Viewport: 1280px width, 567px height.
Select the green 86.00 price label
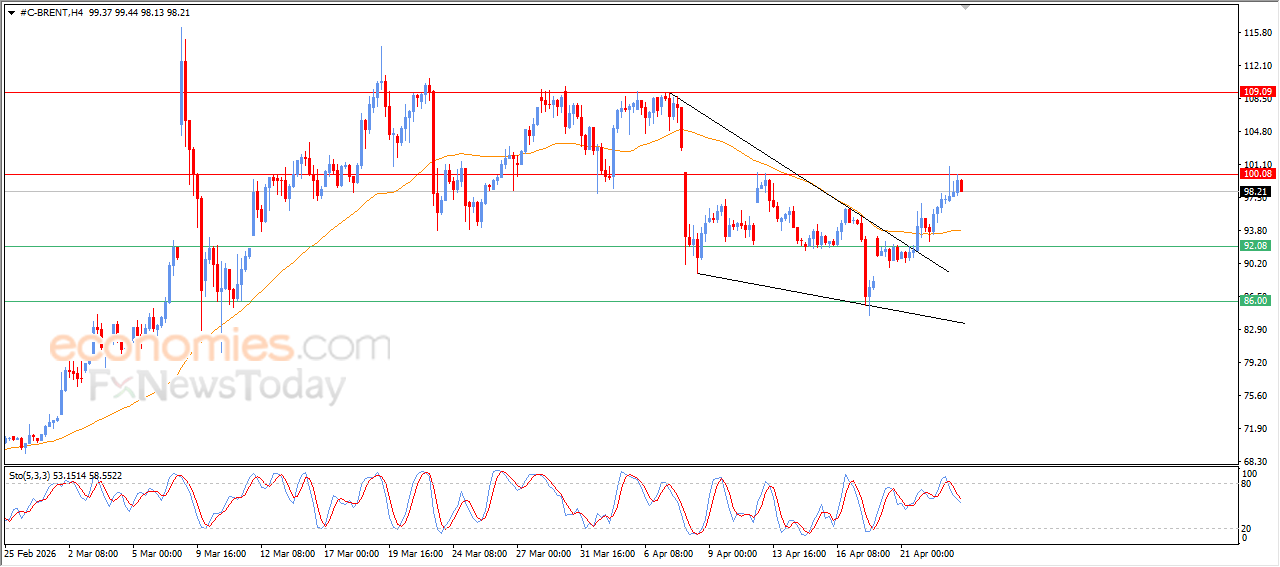[x=1255, y=300]
